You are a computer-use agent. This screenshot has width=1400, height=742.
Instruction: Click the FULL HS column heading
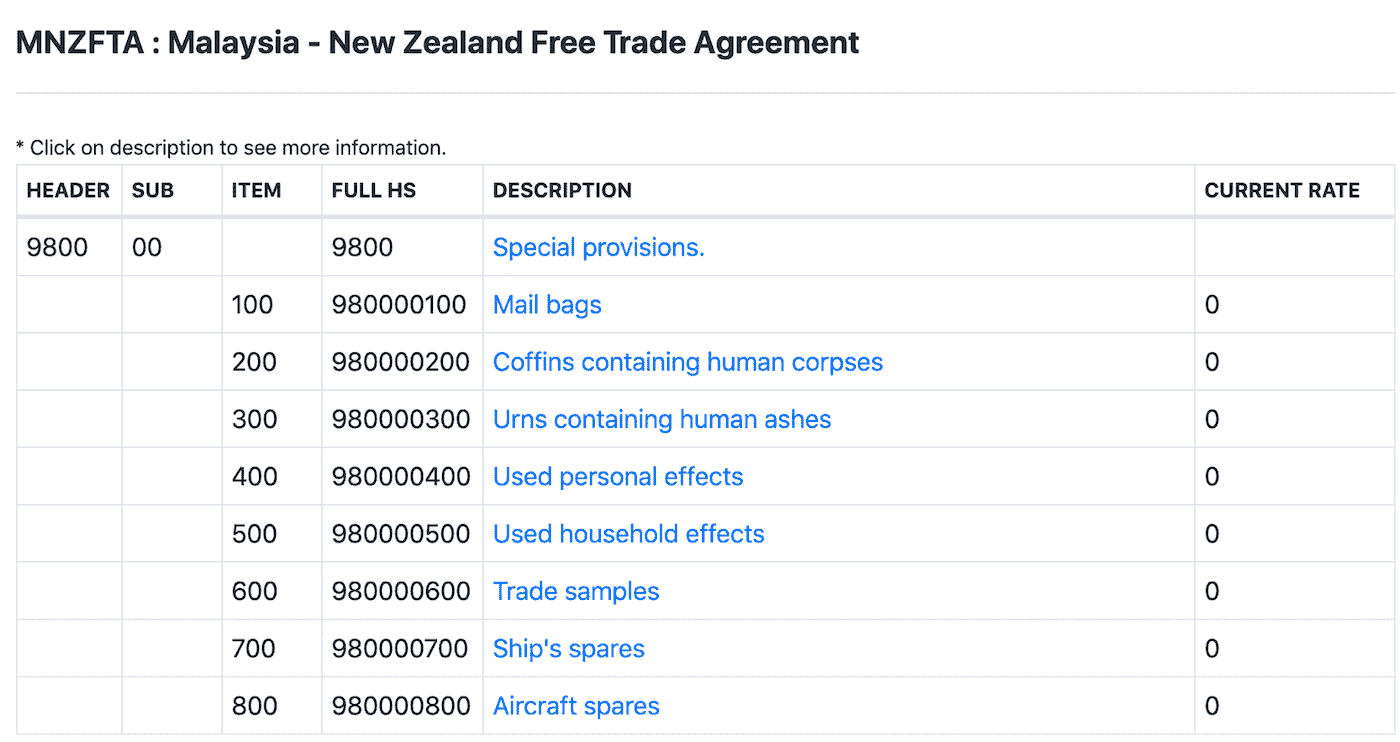coord(374,190)
